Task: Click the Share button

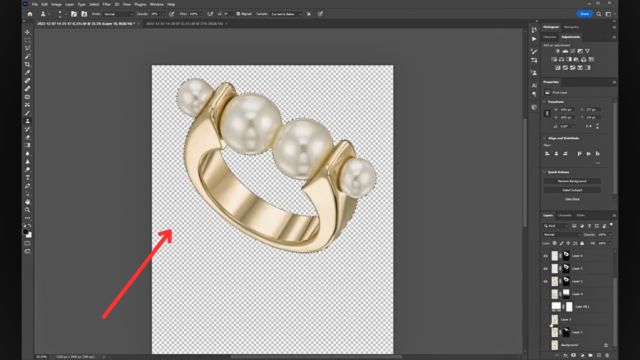Action: [x=584, y=14]
